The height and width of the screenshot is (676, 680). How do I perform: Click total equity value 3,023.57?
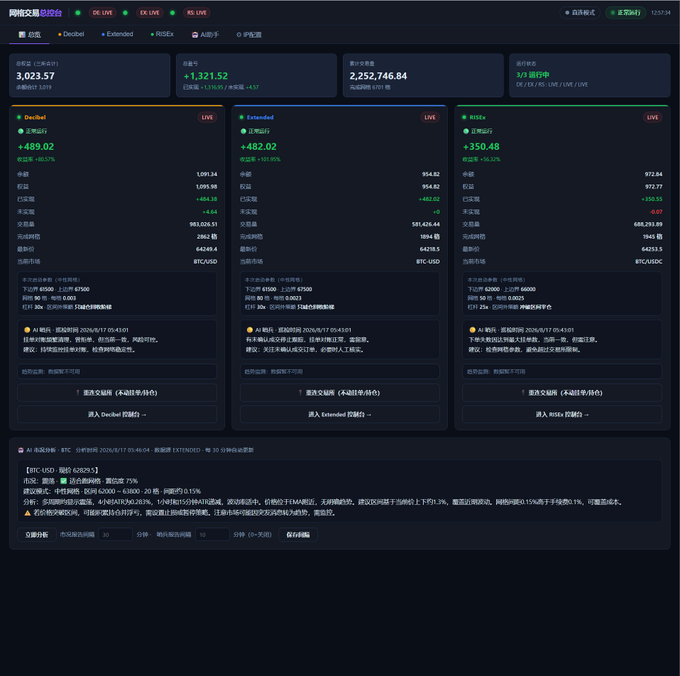pyautogui.click(x=36, y=76)
